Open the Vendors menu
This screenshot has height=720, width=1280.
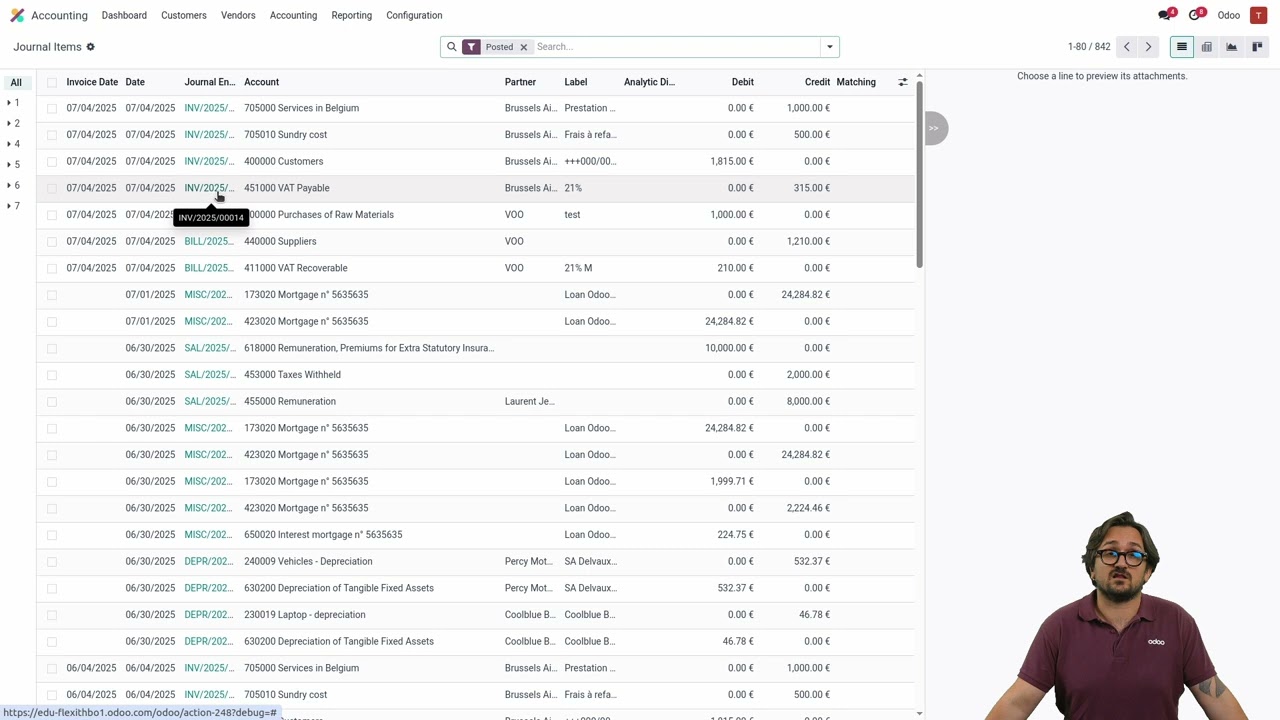pos(238,15)
